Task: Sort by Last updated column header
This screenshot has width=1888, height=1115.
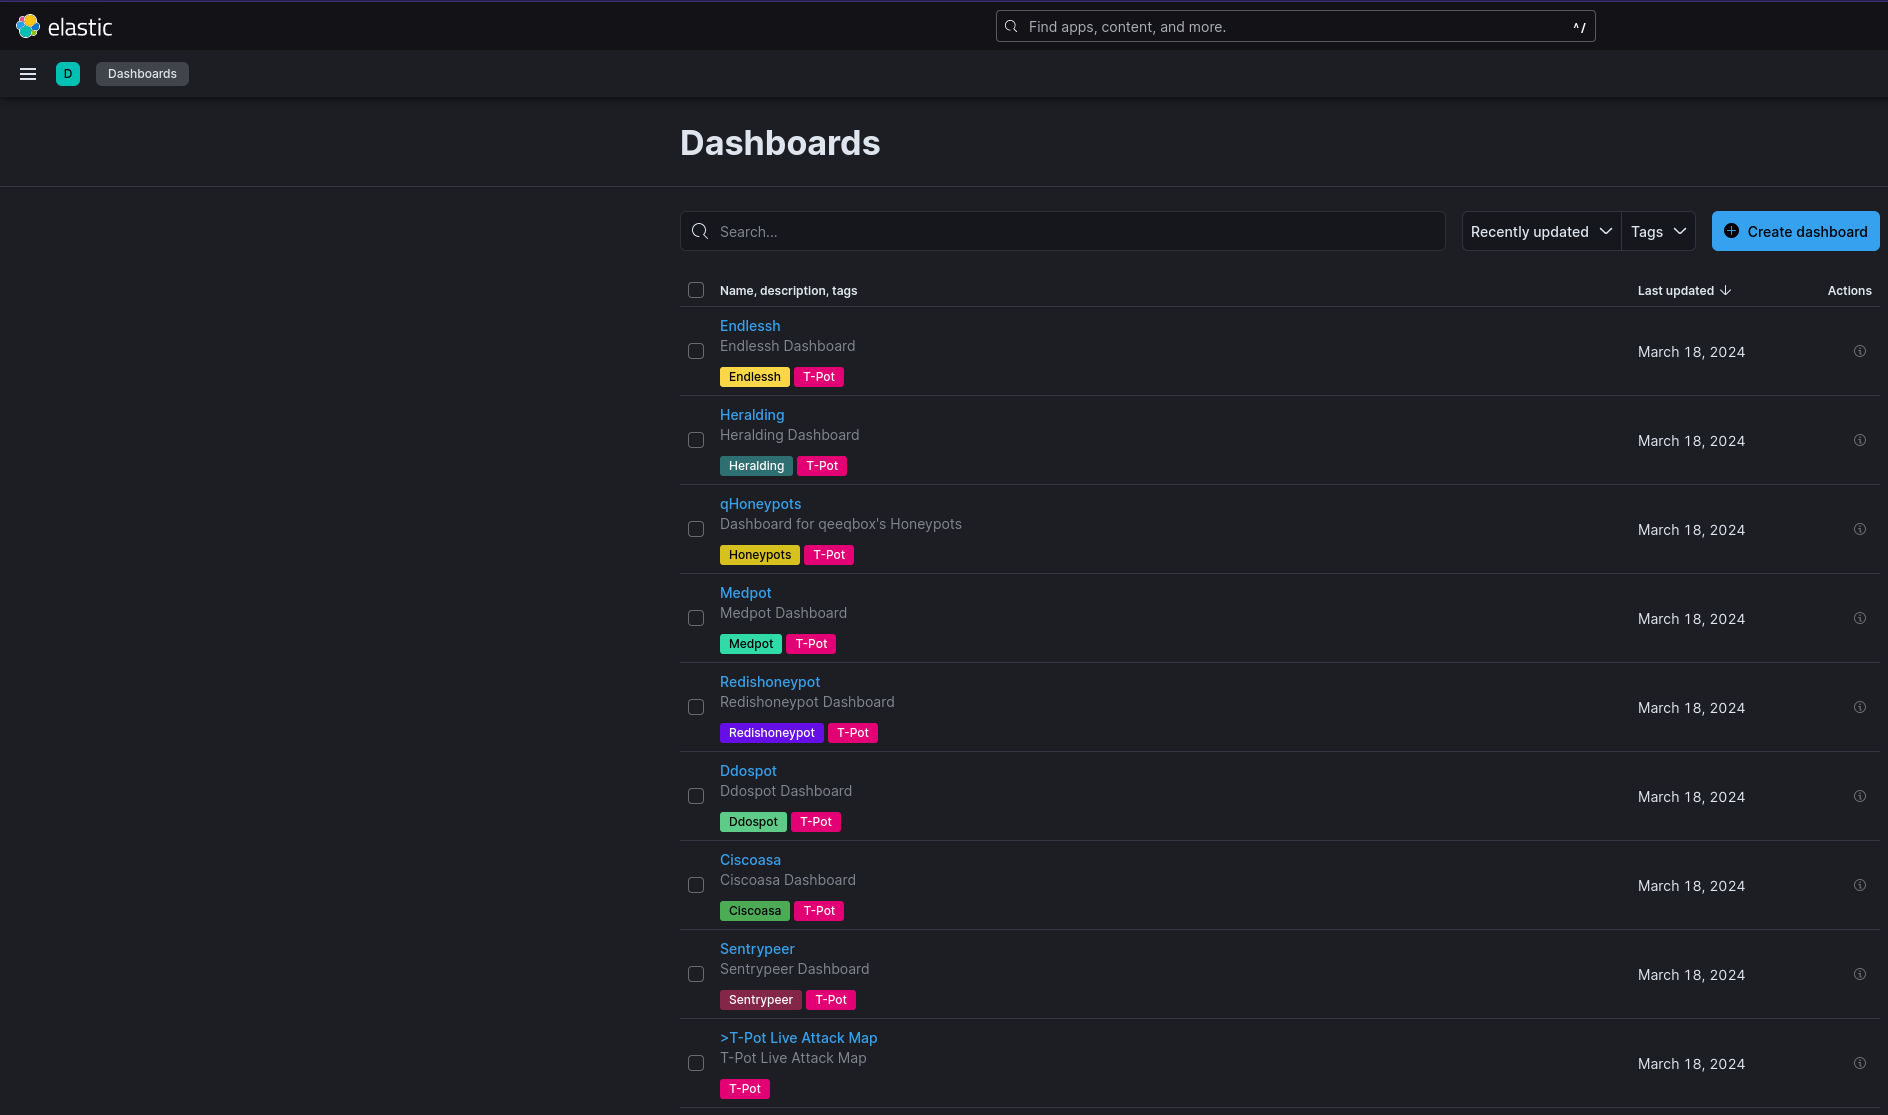Action: tap(1683, 291)
